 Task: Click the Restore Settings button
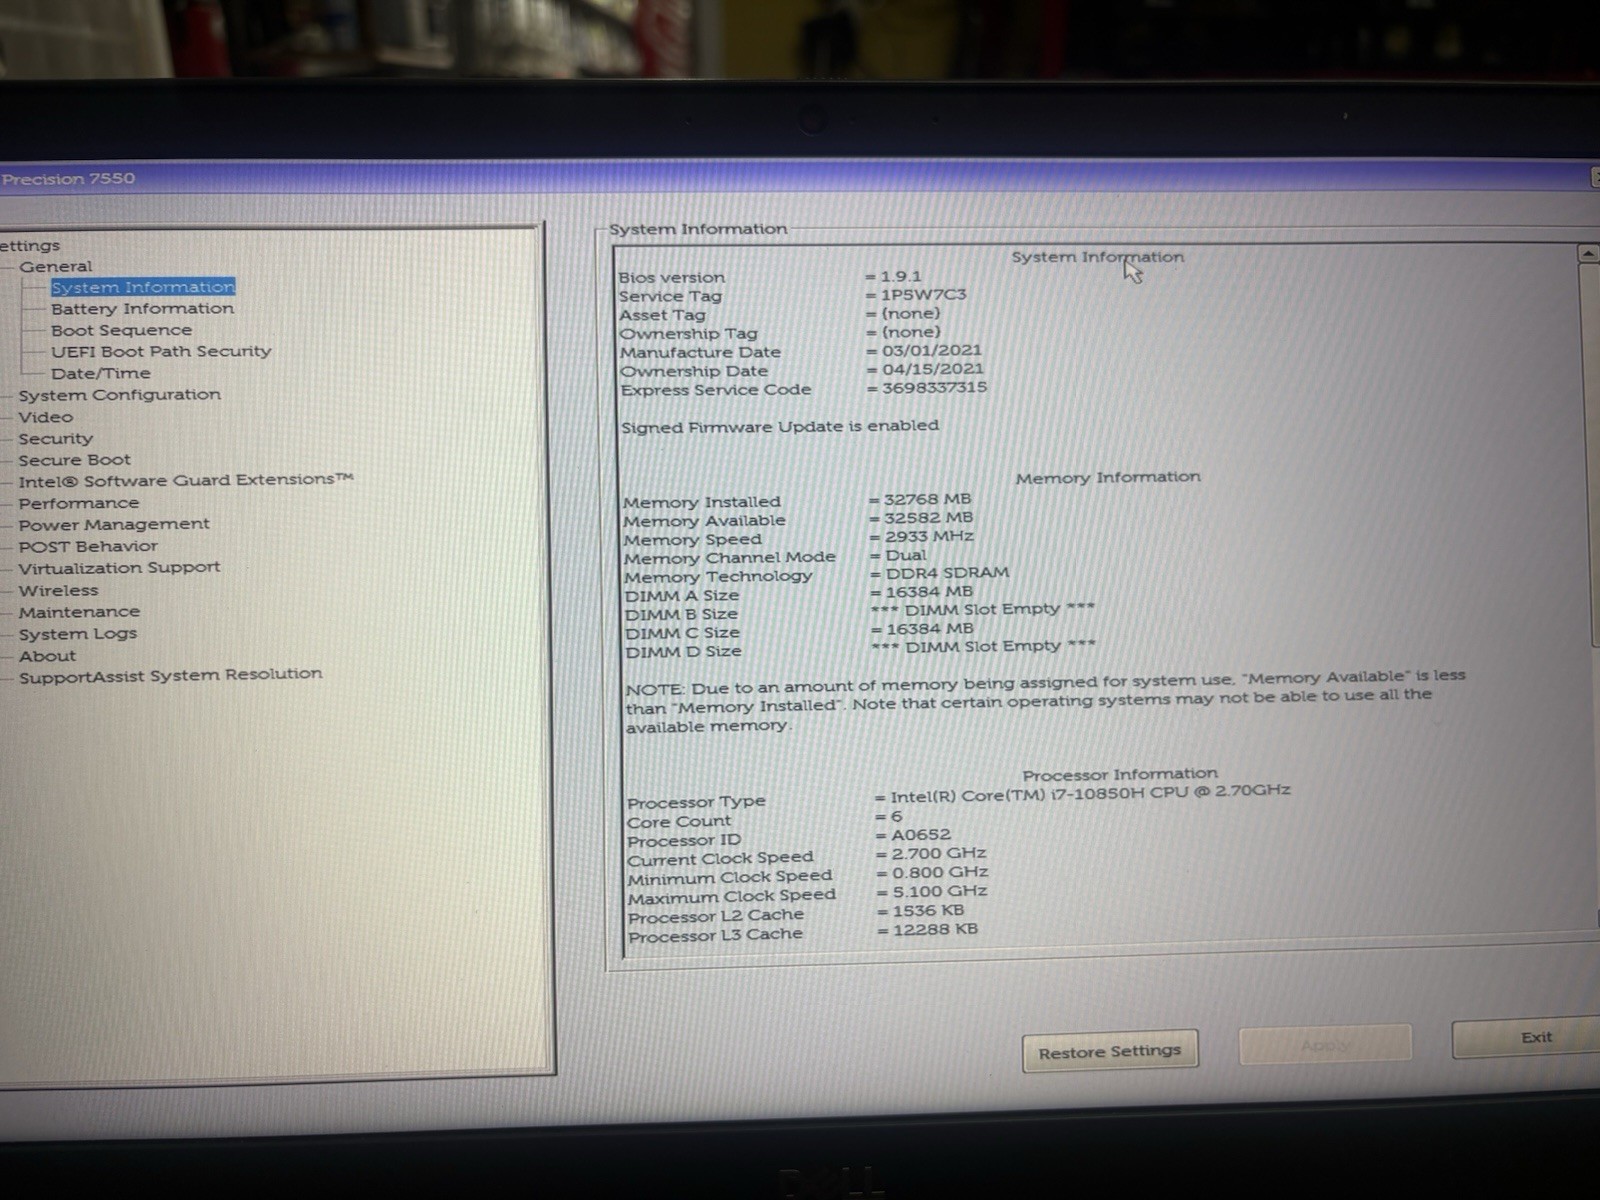pyautogui.click(x=1110, y=1052)
